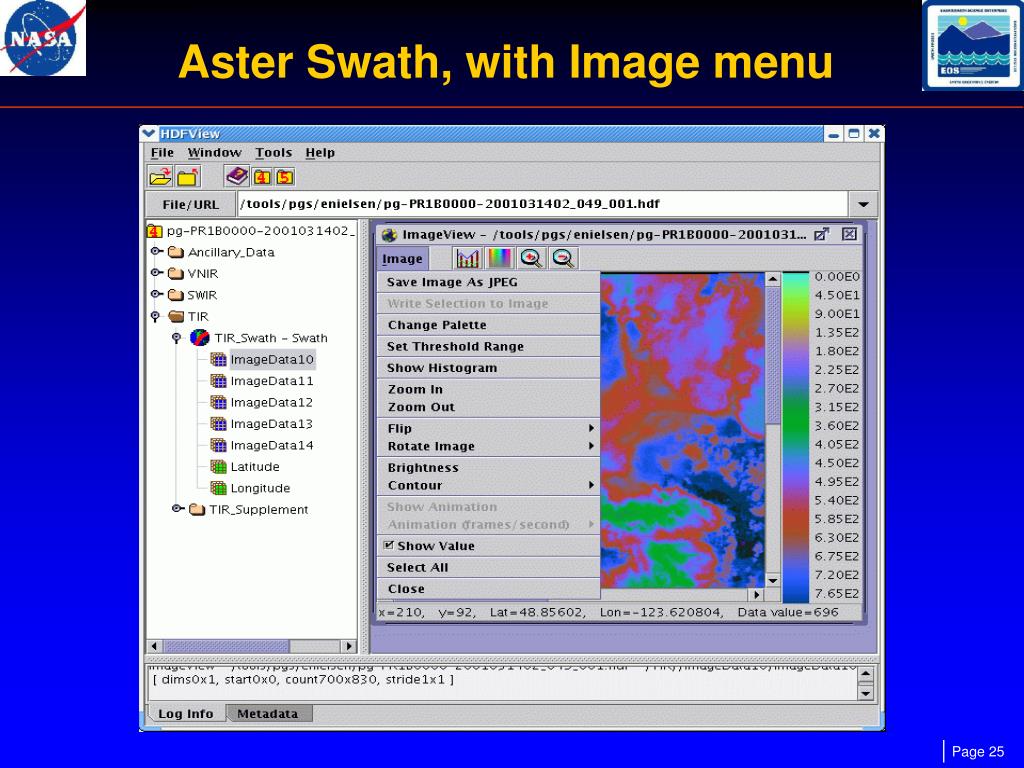Click the open file folder icon

[x=160, y=177]
